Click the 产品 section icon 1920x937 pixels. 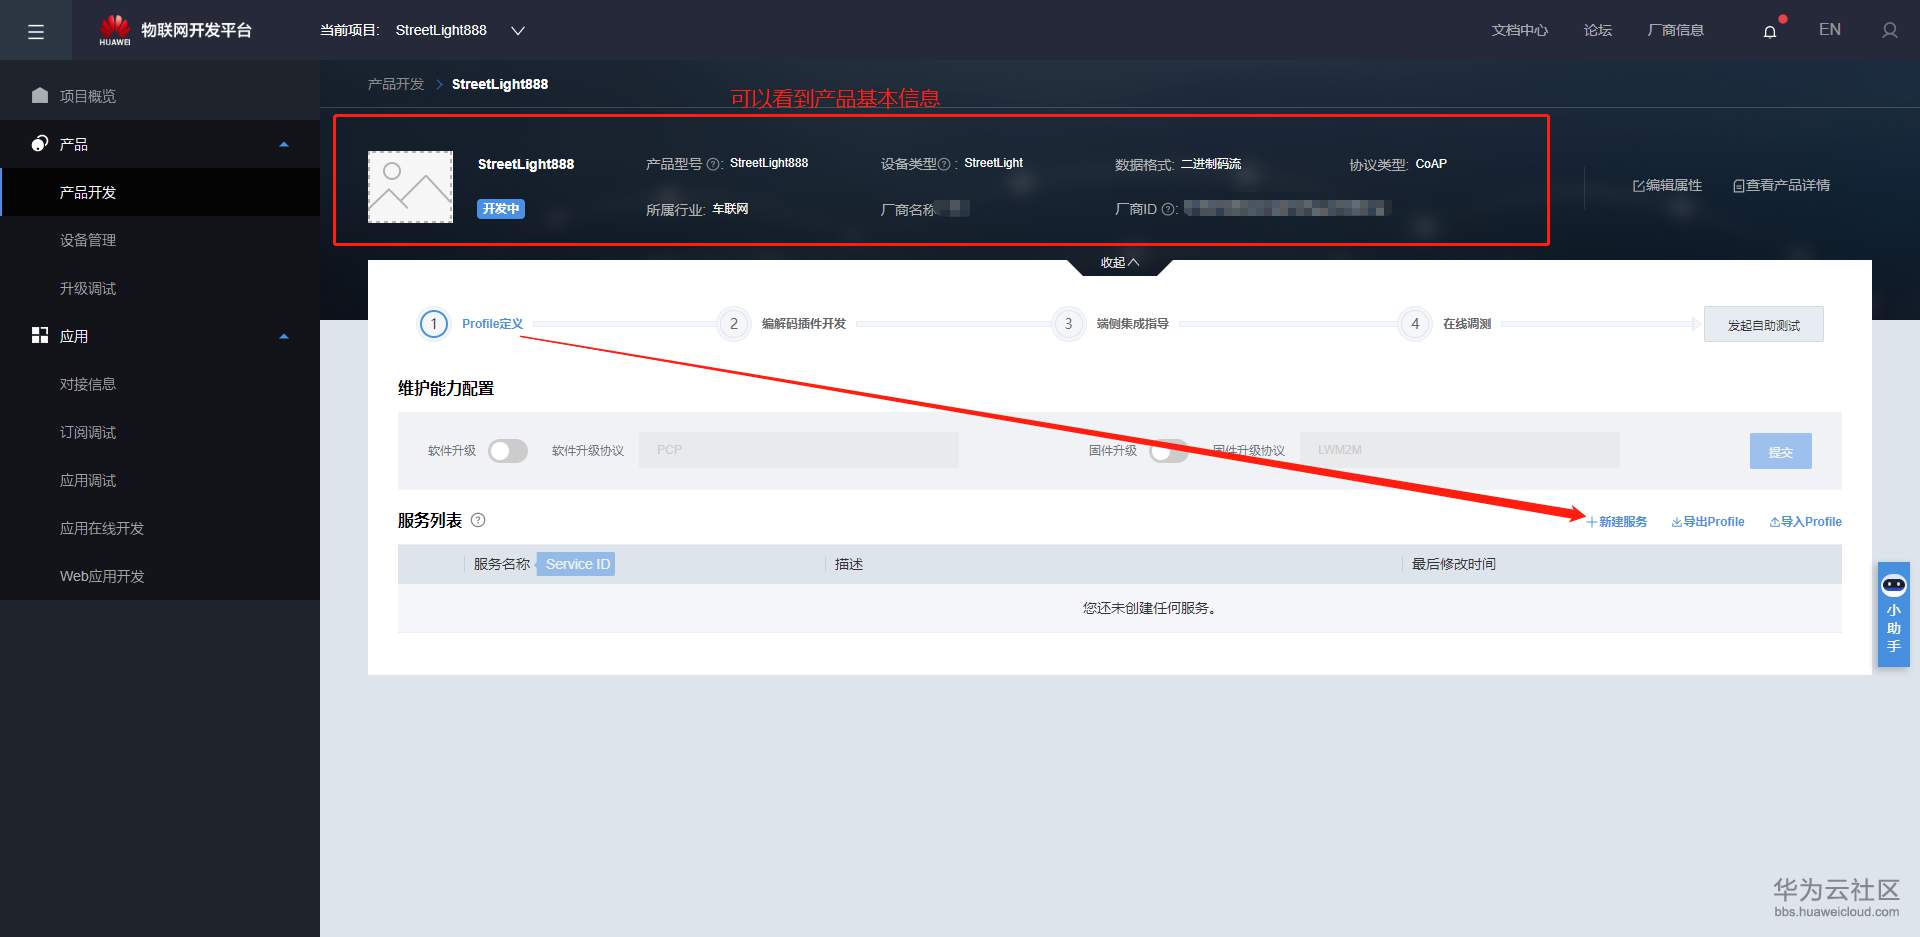40,143
